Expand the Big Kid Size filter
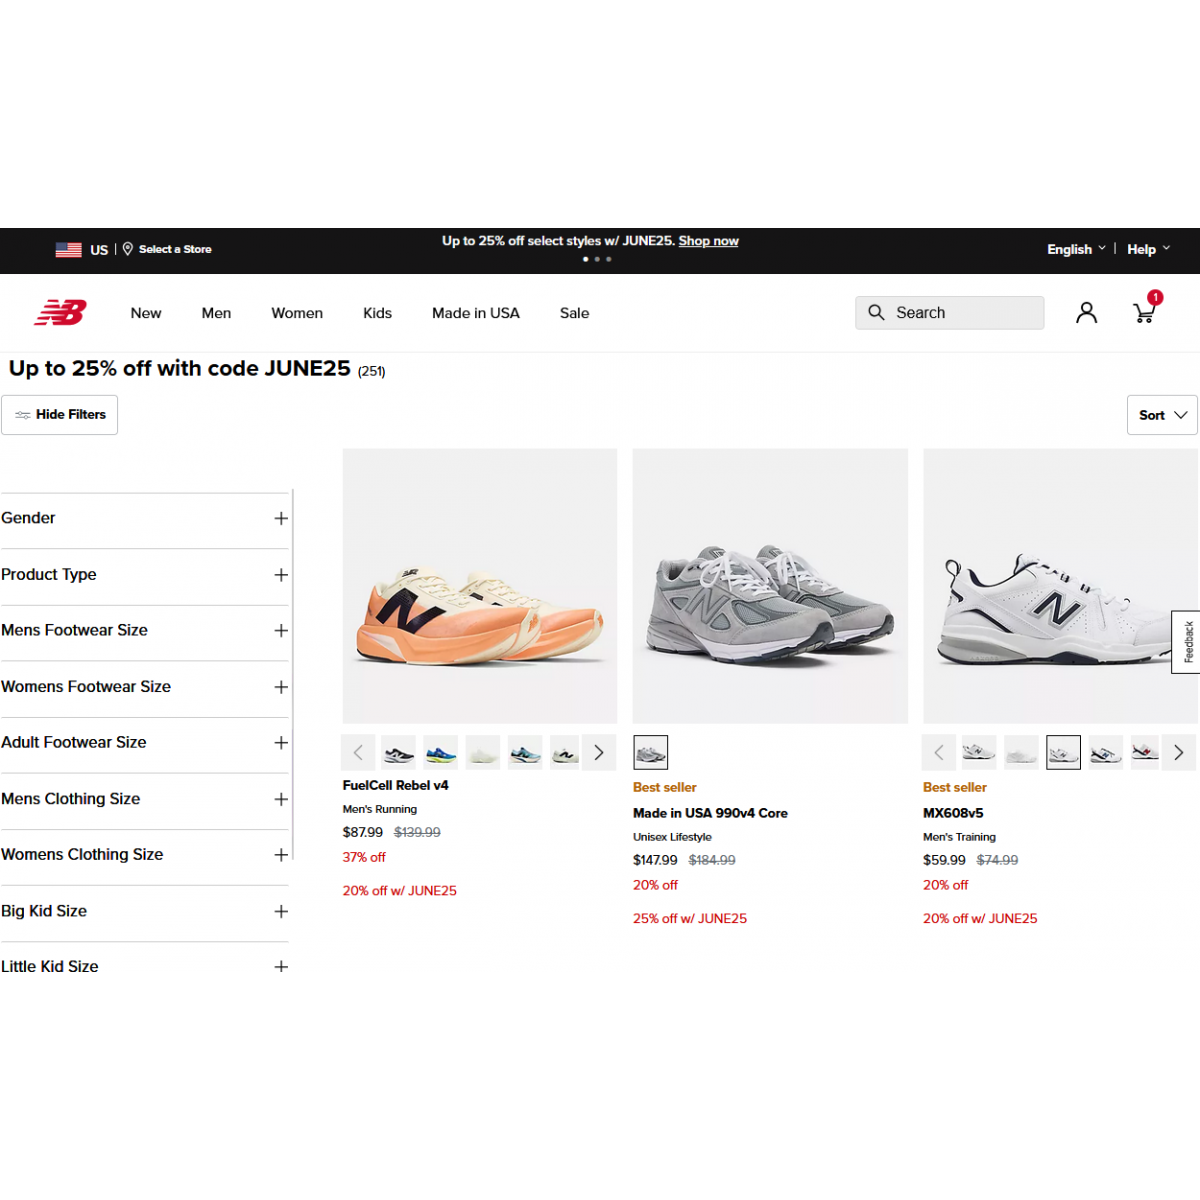Image resolution: width=1200 pixels, height=1200 pixels. 145,911
